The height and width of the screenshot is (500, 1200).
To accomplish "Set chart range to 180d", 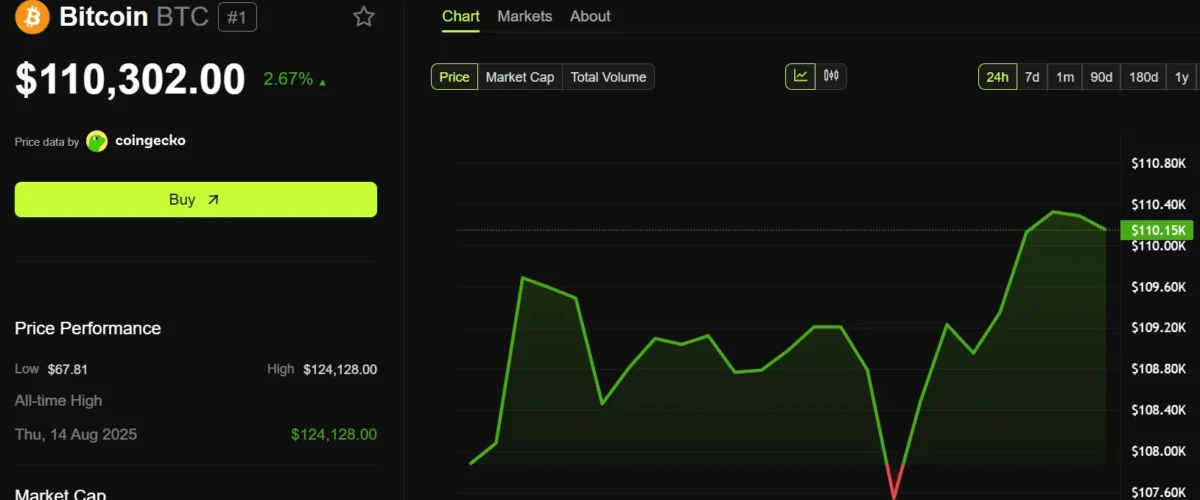I will tap(1143, 77).
